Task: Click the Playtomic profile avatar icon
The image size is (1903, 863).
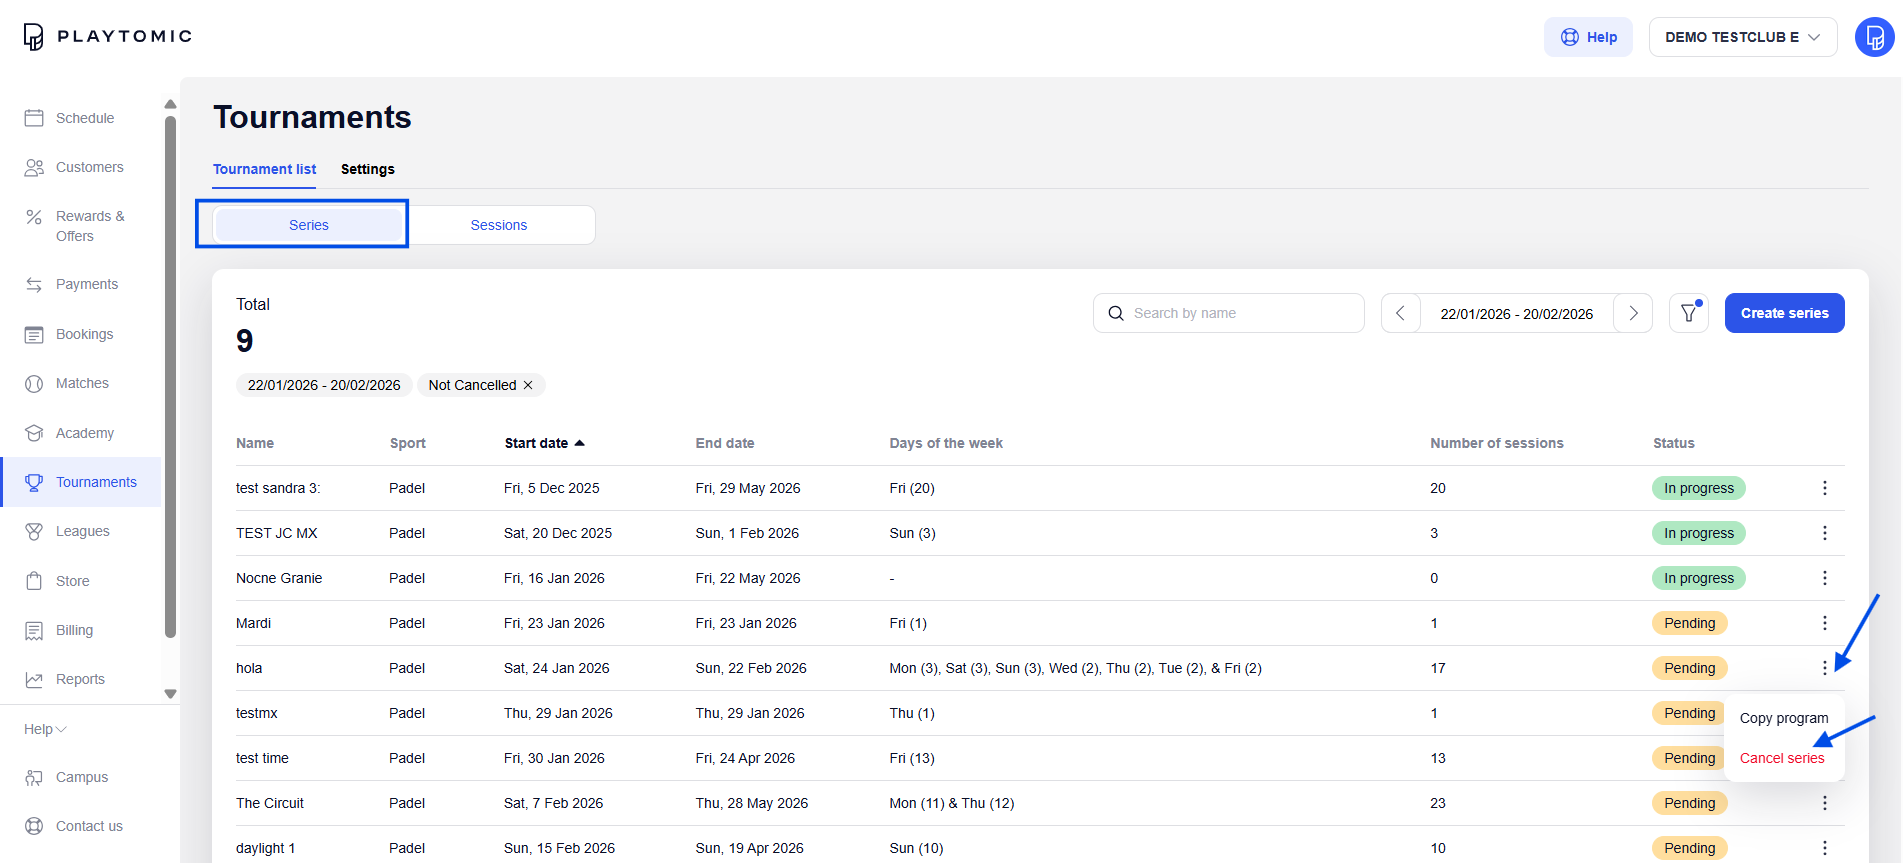Action: (1874, 37)
